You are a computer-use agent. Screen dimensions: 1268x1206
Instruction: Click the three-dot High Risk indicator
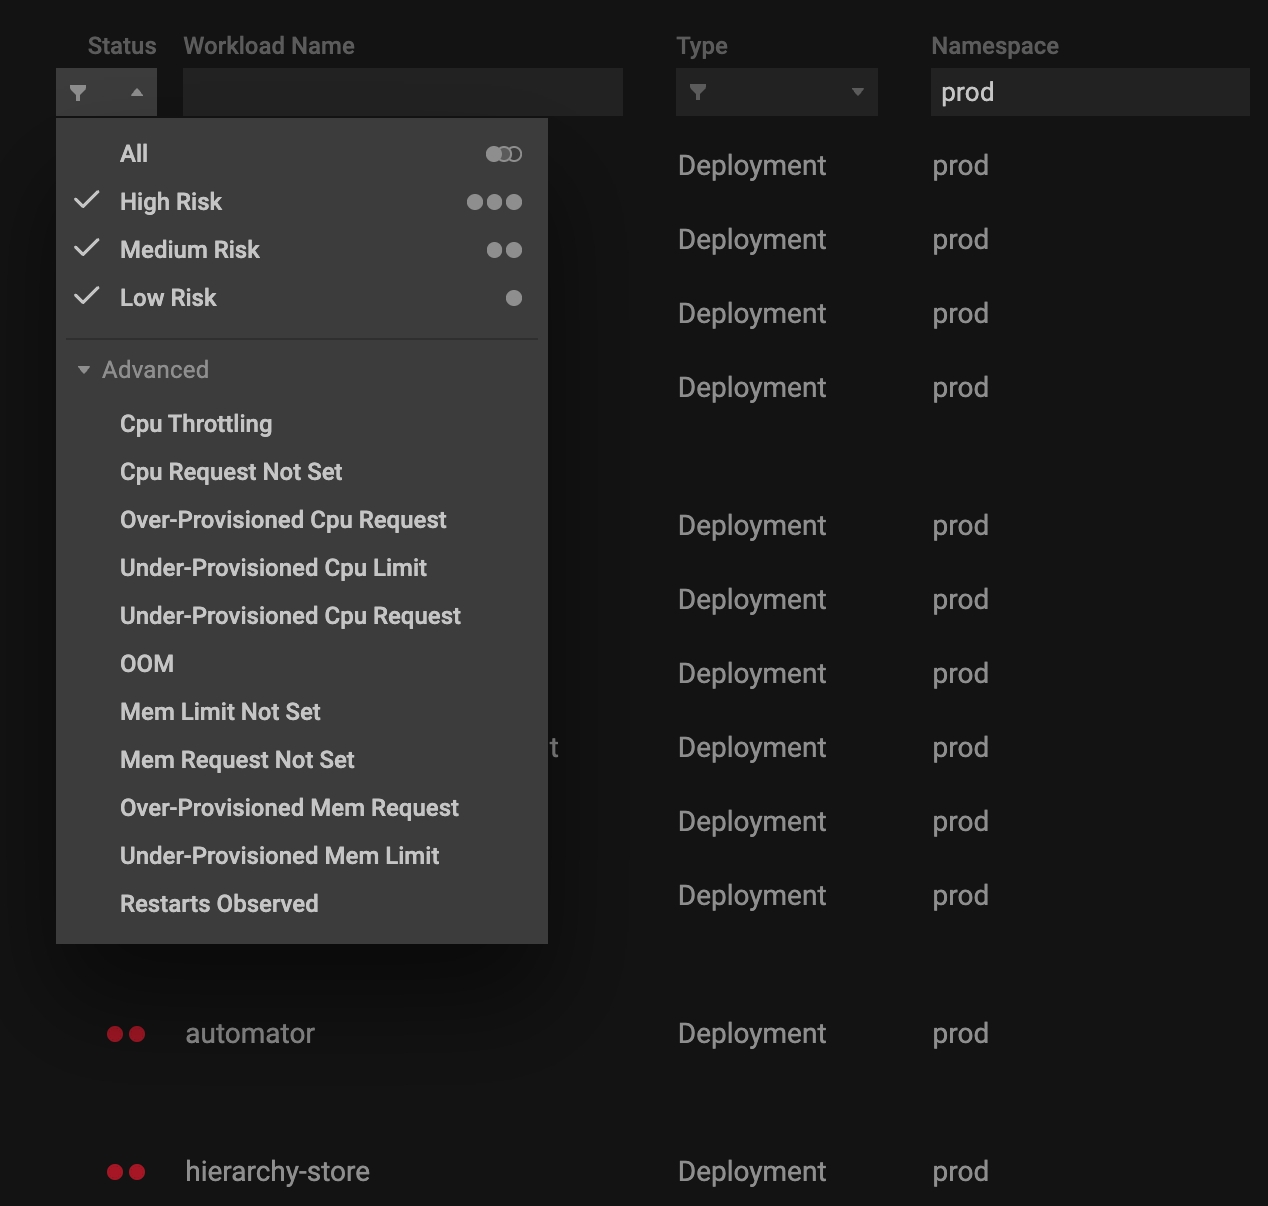click(x=494, y=202)
